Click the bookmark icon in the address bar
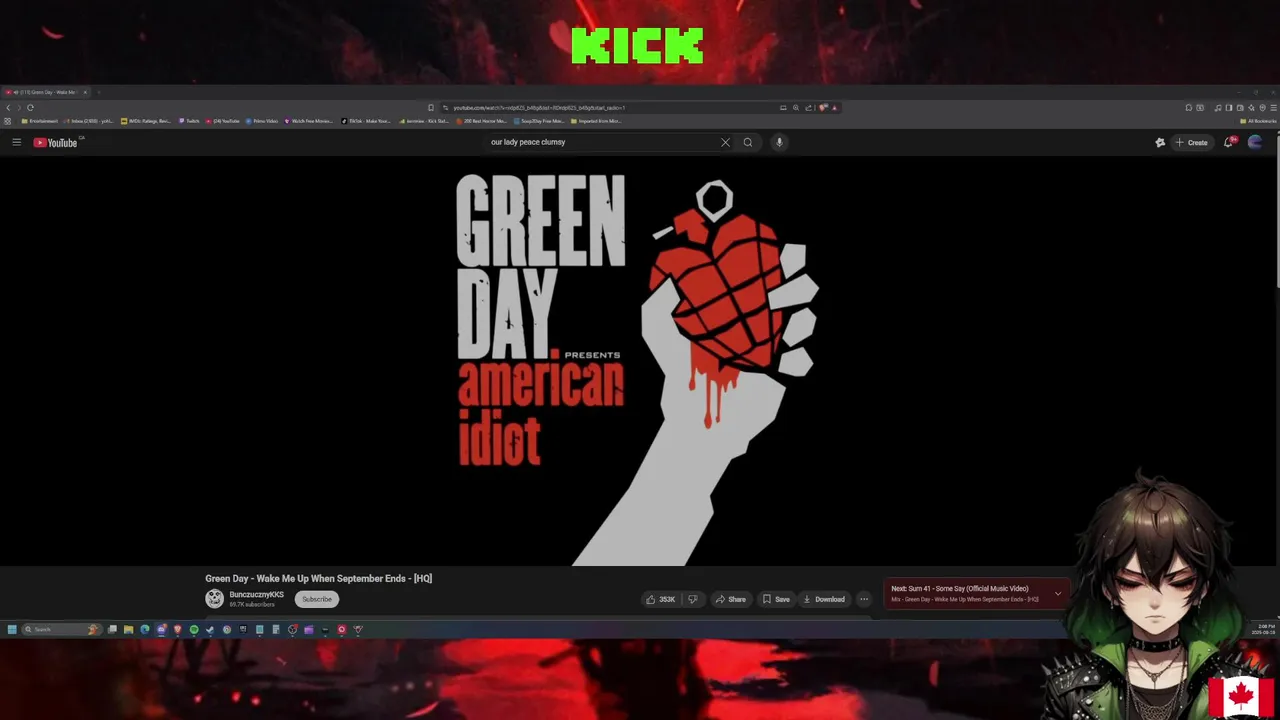Viewport: 1280px width, 720px height. click(x=431, y=107)
